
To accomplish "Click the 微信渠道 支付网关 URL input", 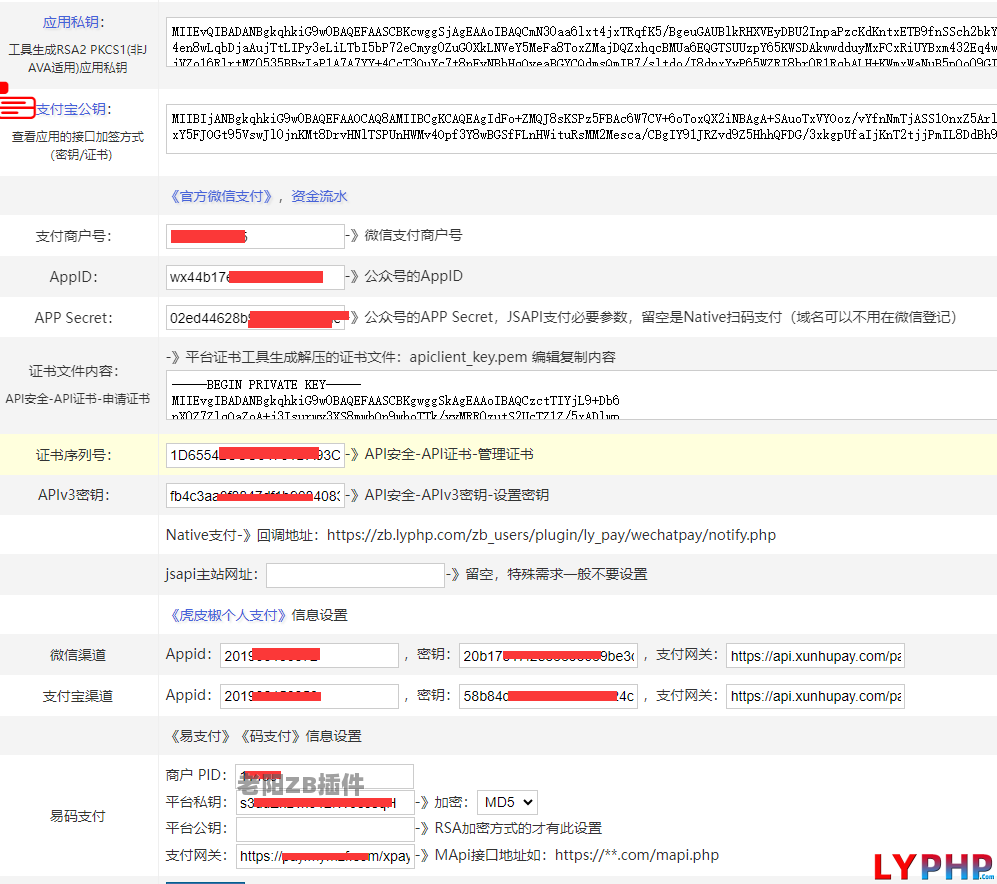I will point(815,656).
